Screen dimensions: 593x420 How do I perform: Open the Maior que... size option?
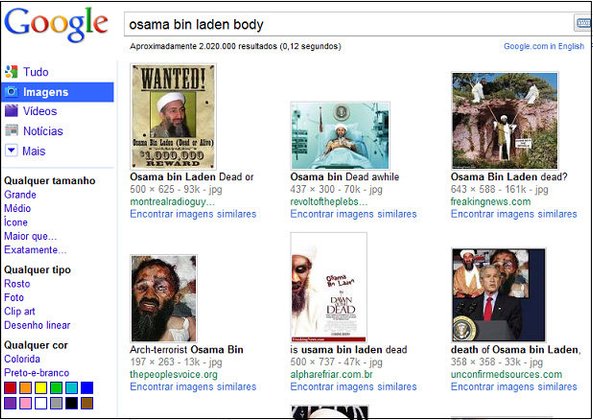pos(30,236)
